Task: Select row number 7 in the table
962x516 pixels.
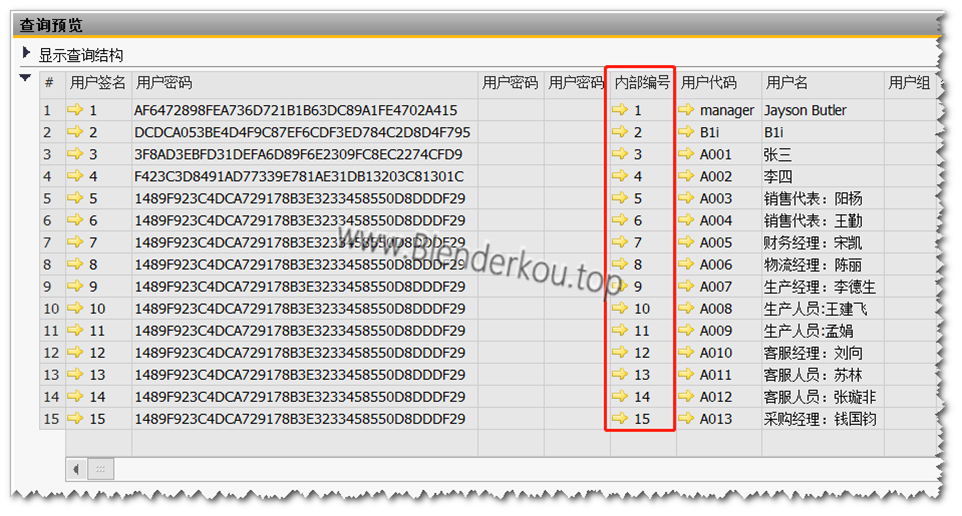Action: click(49, 242)
